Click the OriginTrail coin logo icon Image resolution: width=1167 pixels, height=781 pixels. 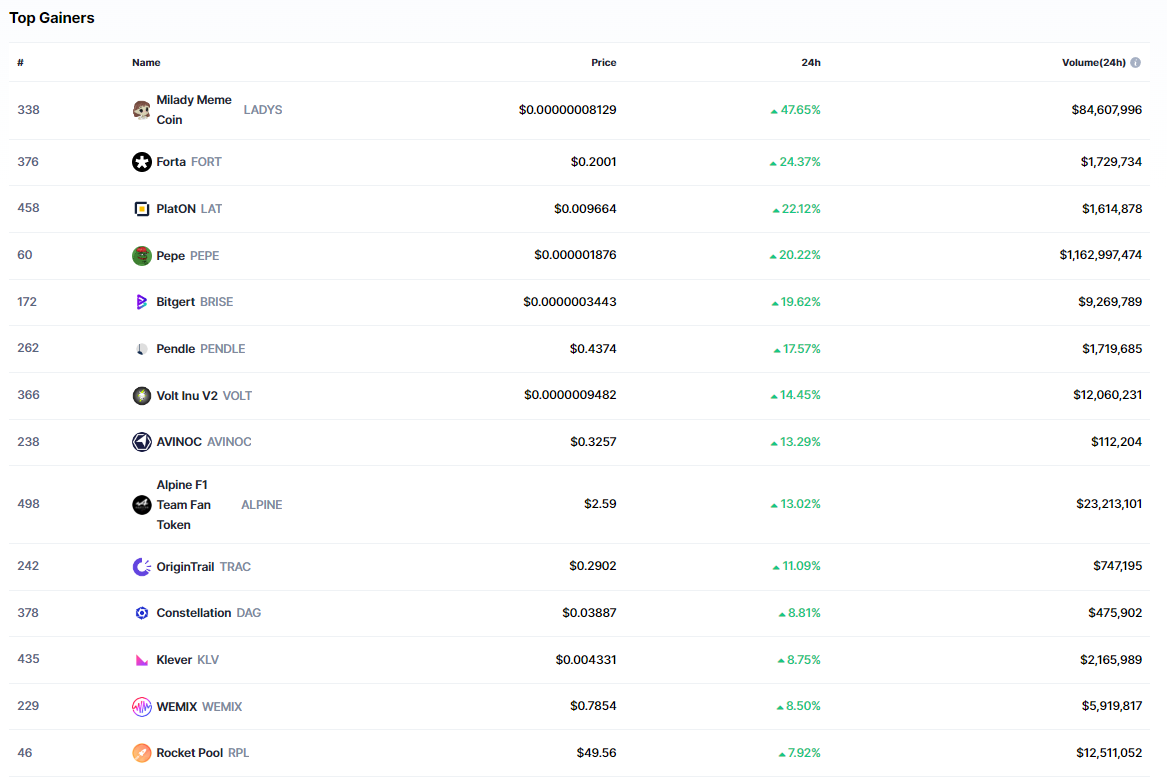click(x=142, y=567)
